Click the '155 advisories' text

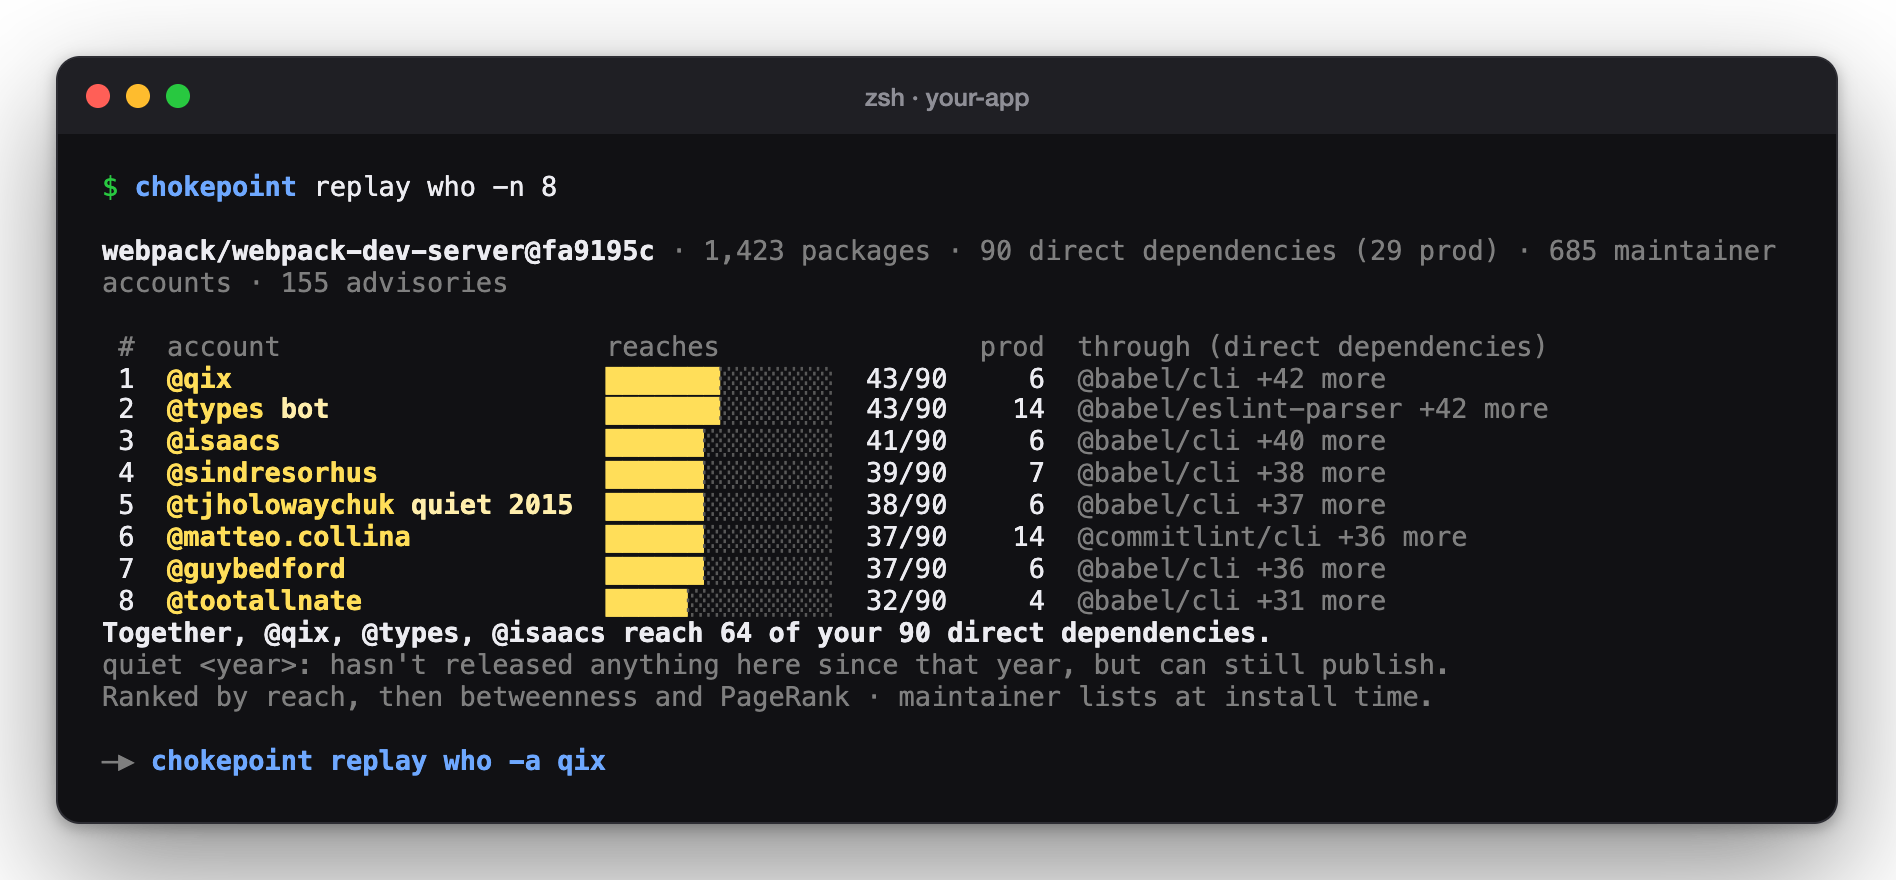point(394,283)
